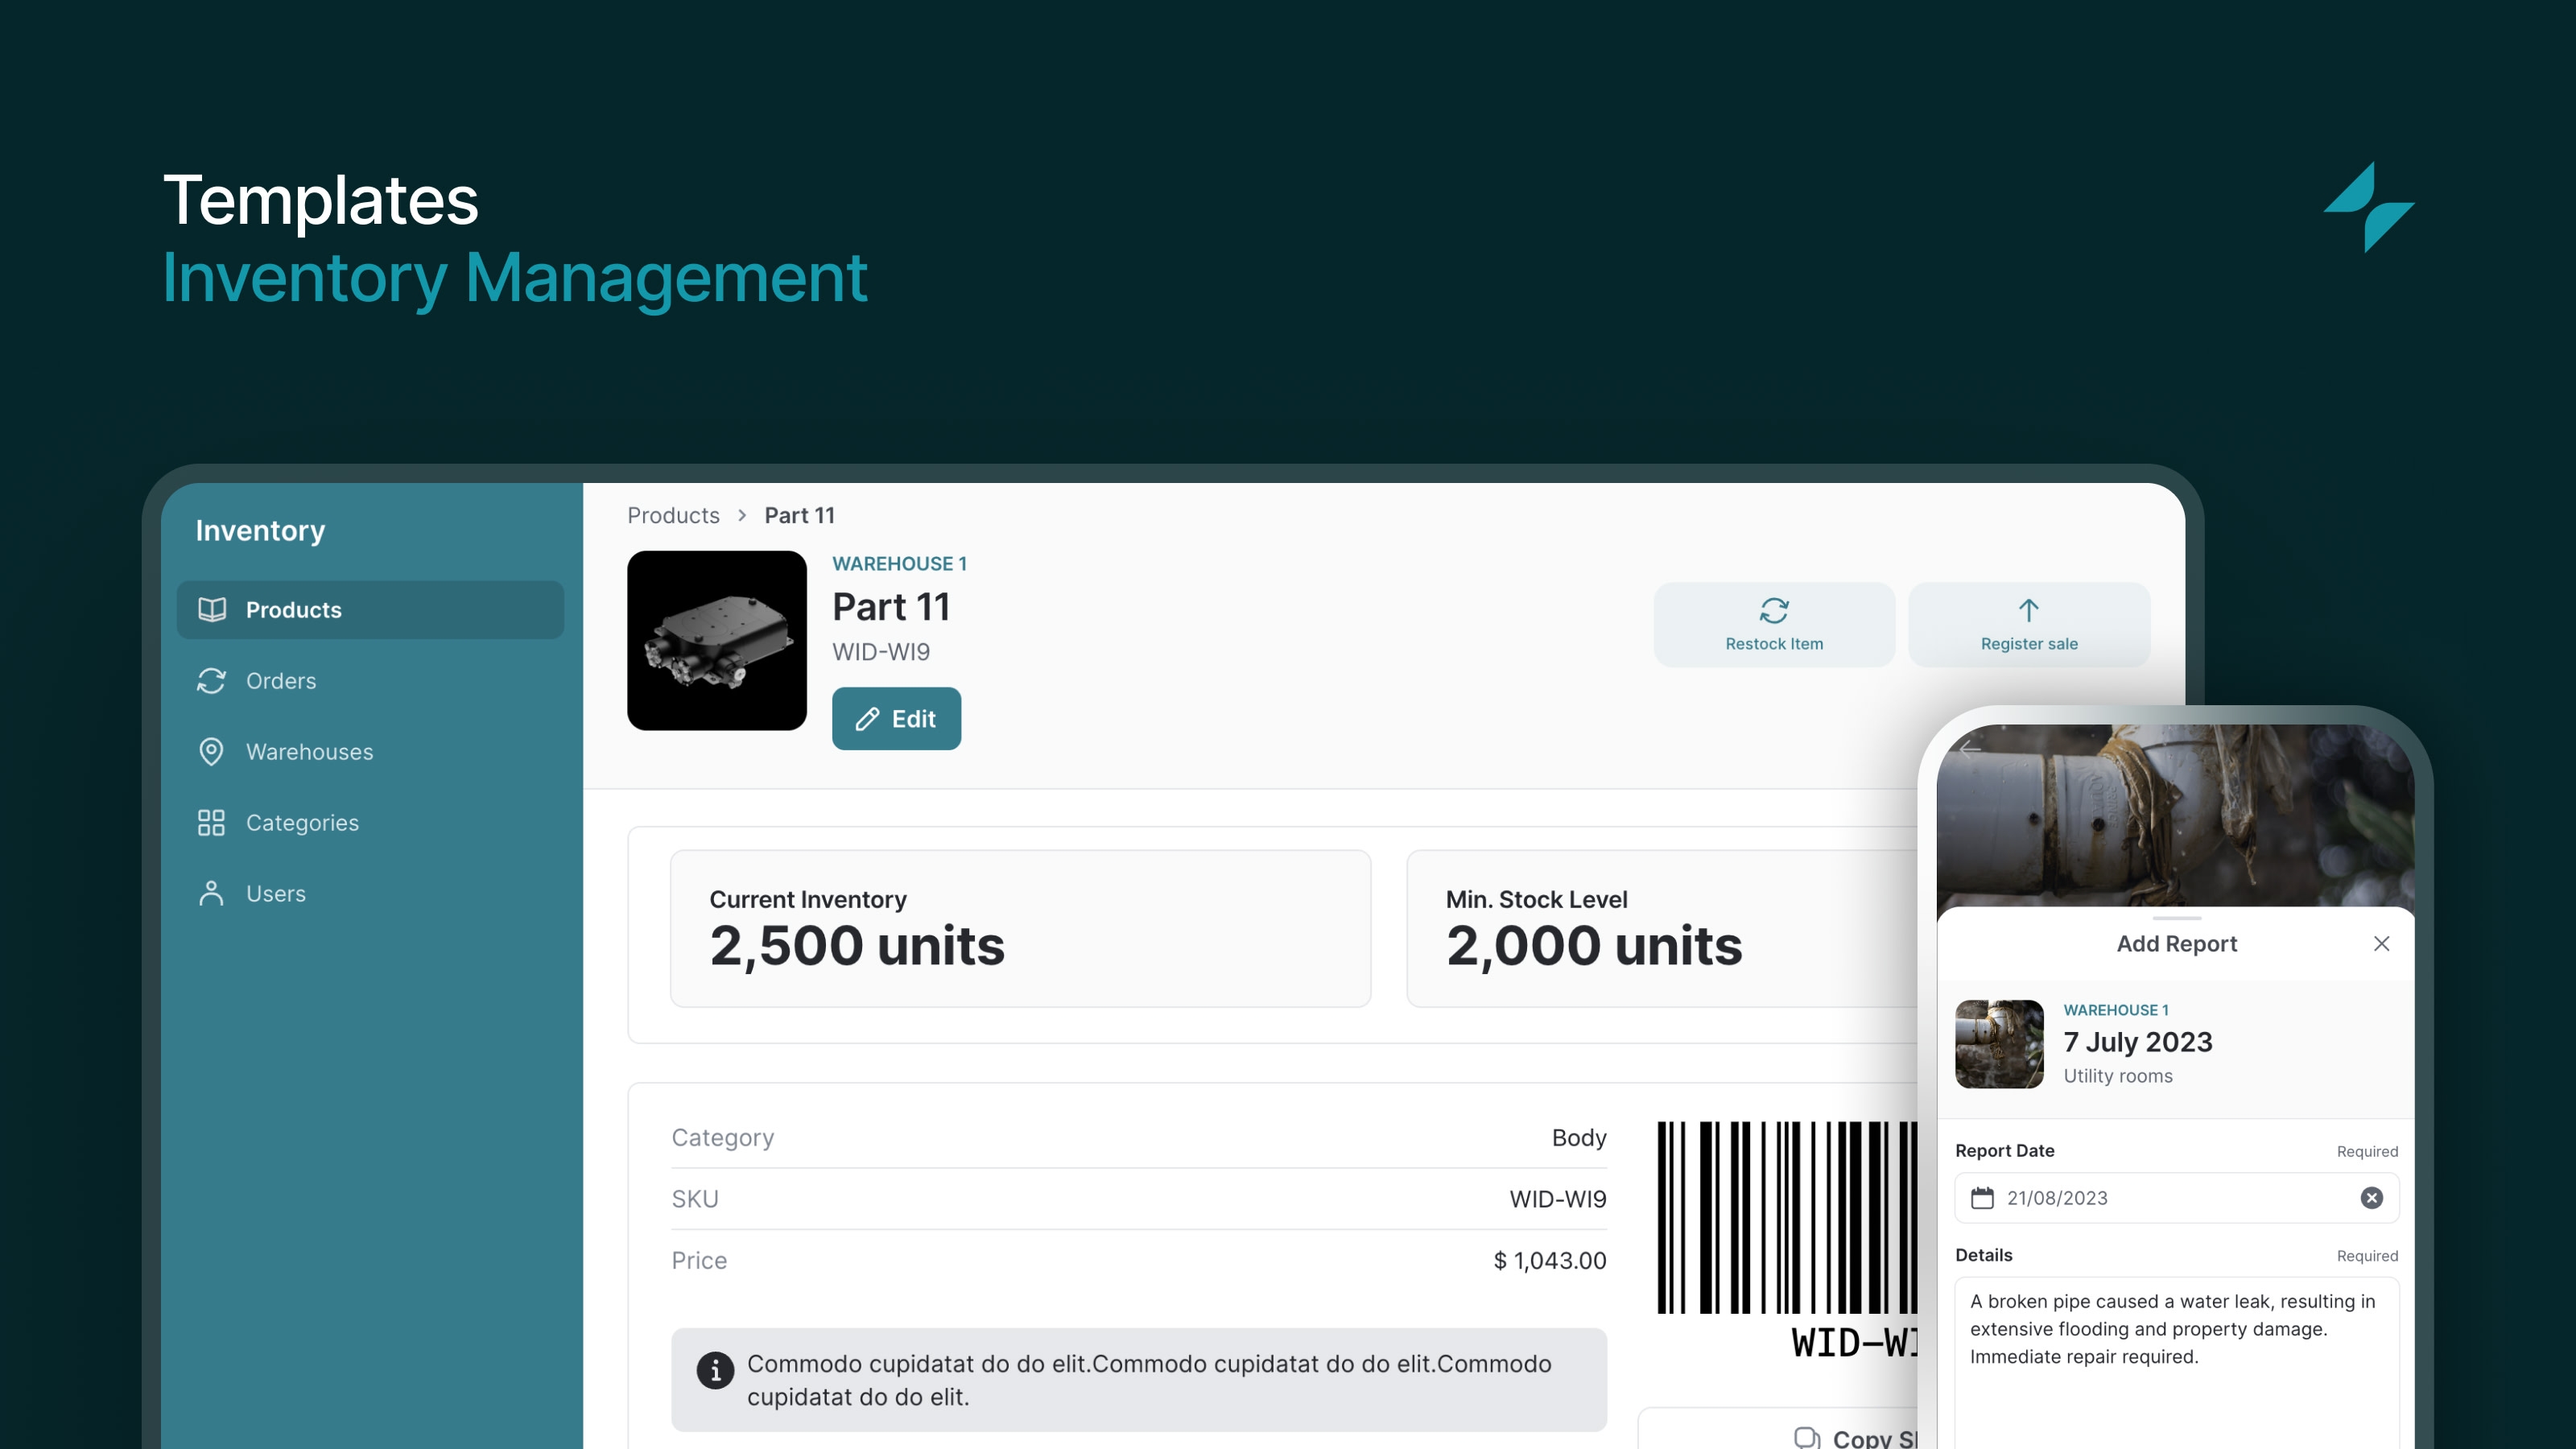Click the pencil icon on Edit button
The image size is (2576, 1449).
point(867,718)
